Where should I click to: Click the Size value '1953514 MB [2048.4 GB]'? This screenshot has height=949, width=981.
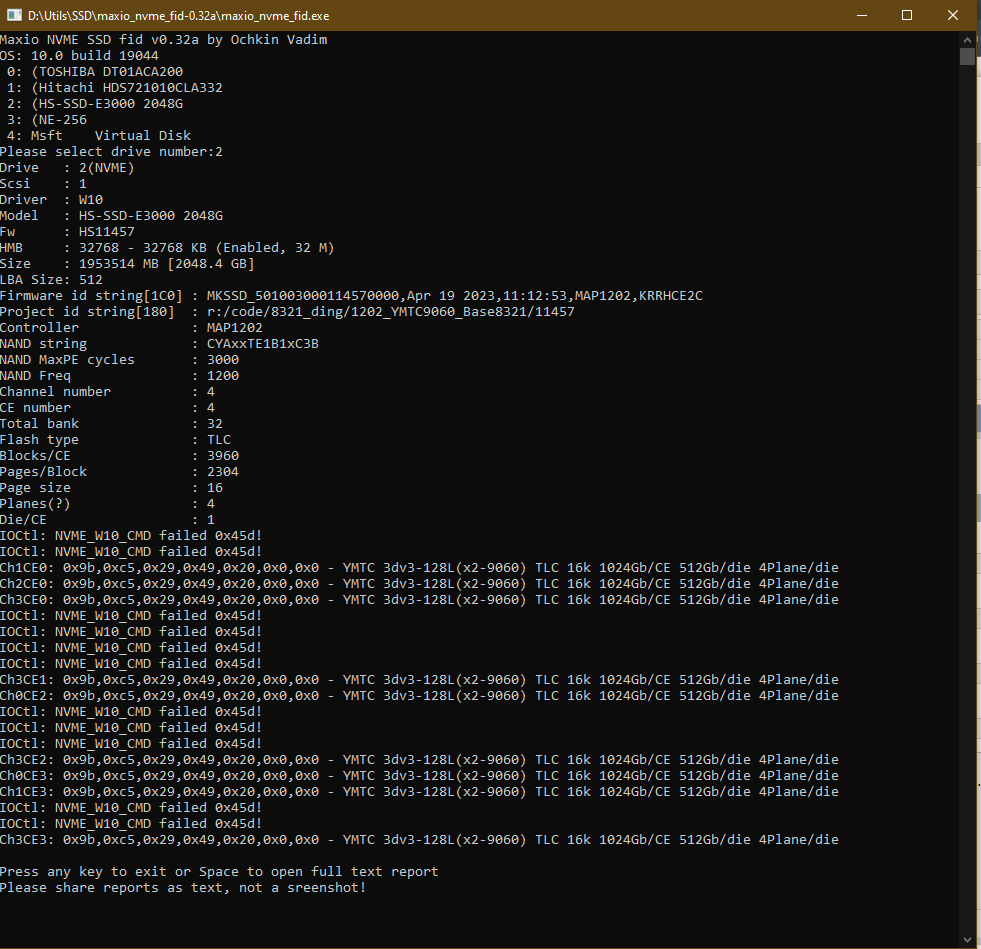[x=166, y=263]
